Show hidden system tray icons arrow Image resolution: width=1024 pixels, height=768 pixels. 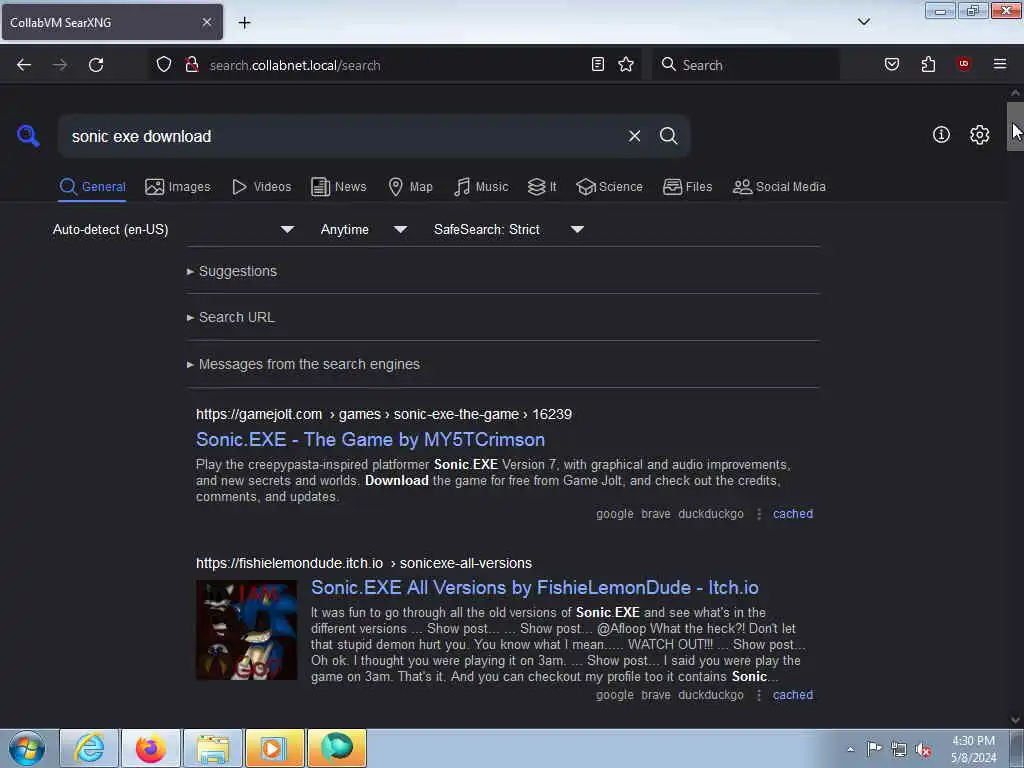coord(850,750)
